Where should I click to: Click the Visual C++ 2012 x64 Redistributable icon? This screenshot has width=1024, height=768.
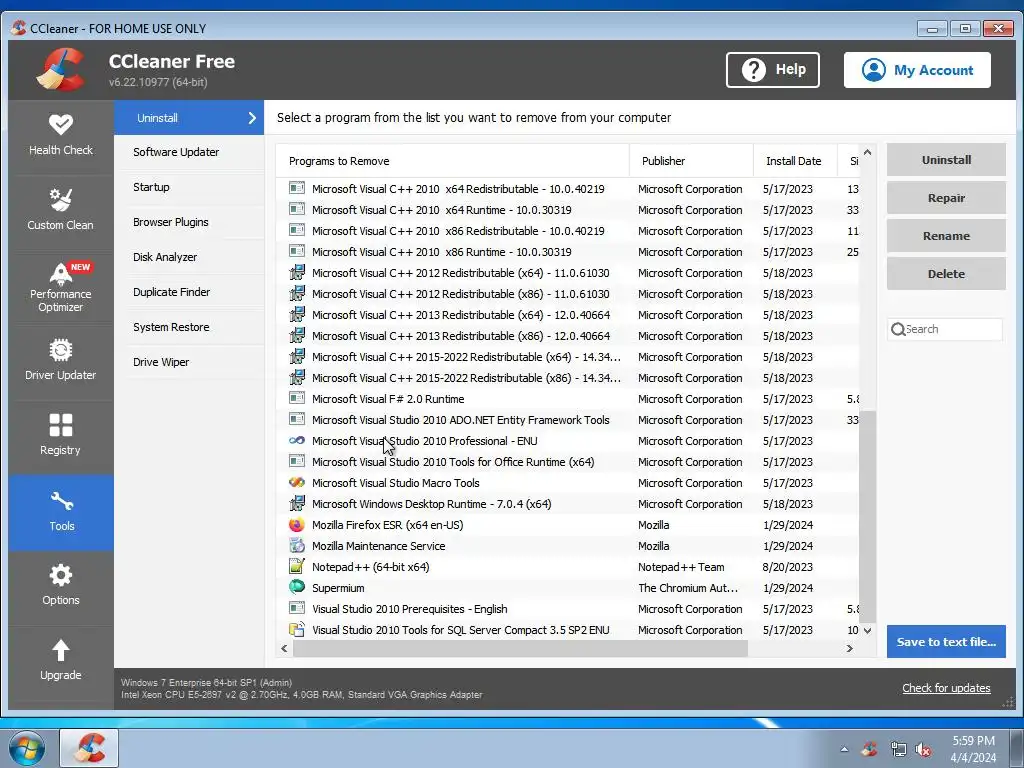tap(296, 273)
